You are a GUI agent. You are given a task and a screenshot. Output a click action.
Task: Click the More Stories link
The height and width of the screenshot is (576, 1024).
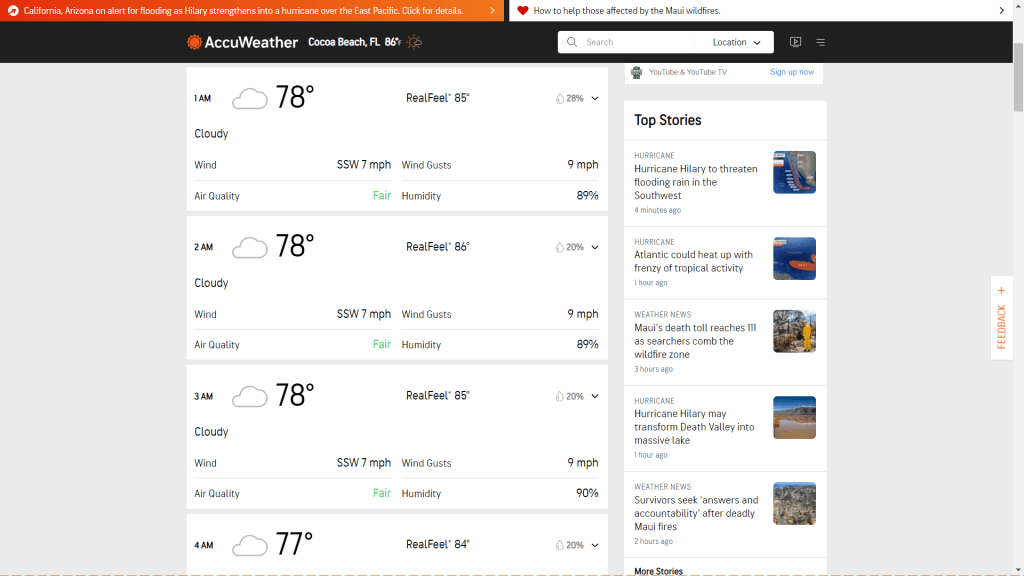coord(658,570)
